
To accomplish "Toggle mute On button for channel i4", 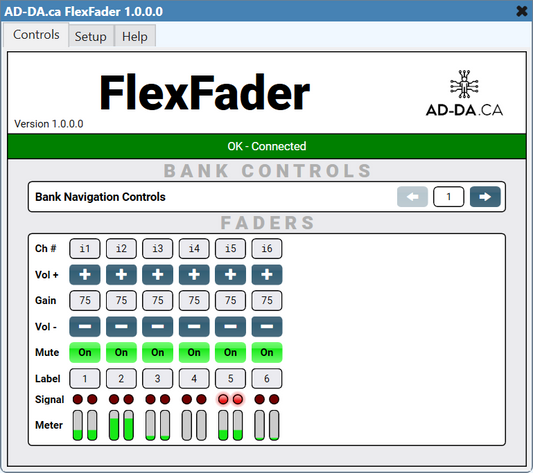I will 194,352.
